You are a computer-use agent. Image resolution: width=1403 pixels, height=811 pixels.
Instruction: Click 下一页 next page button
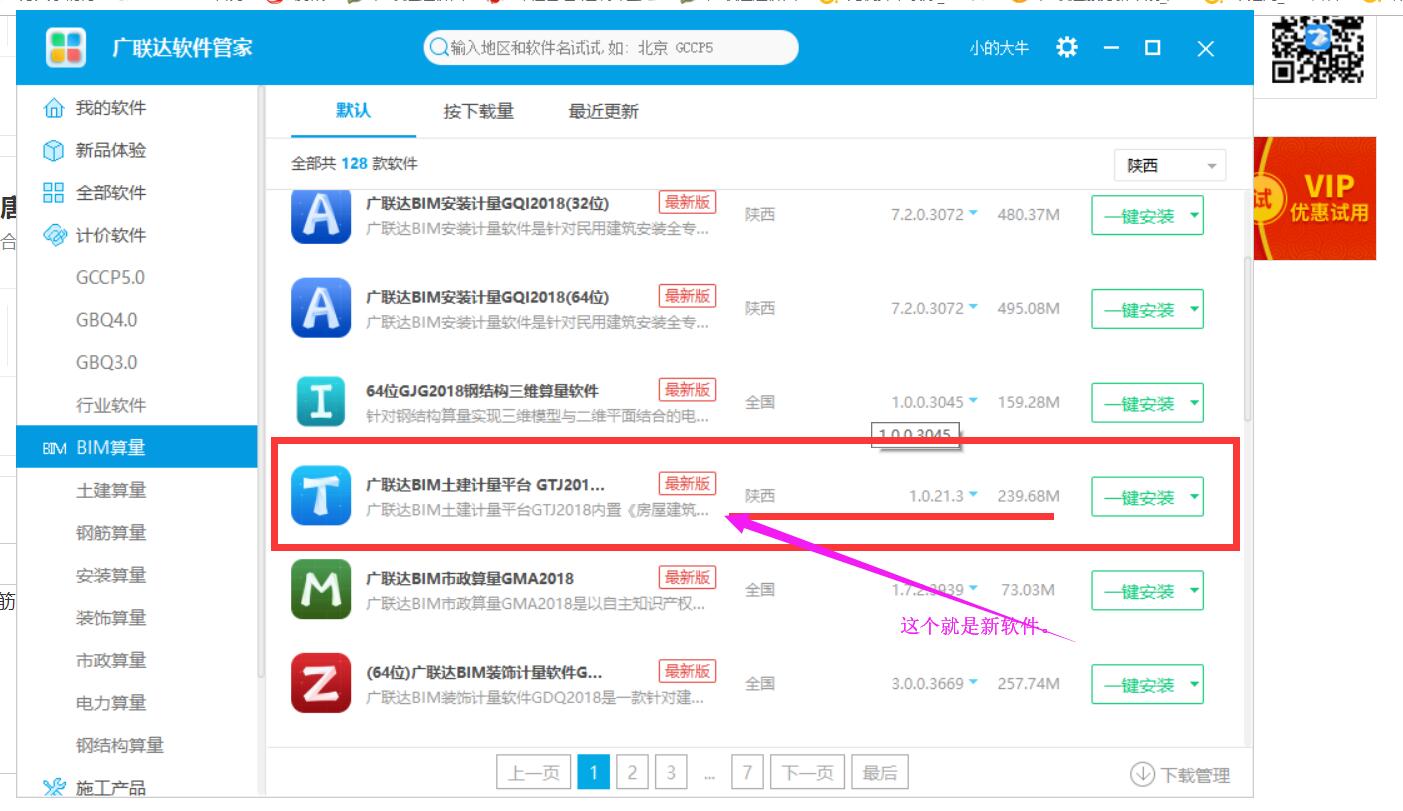coord(807,772)
